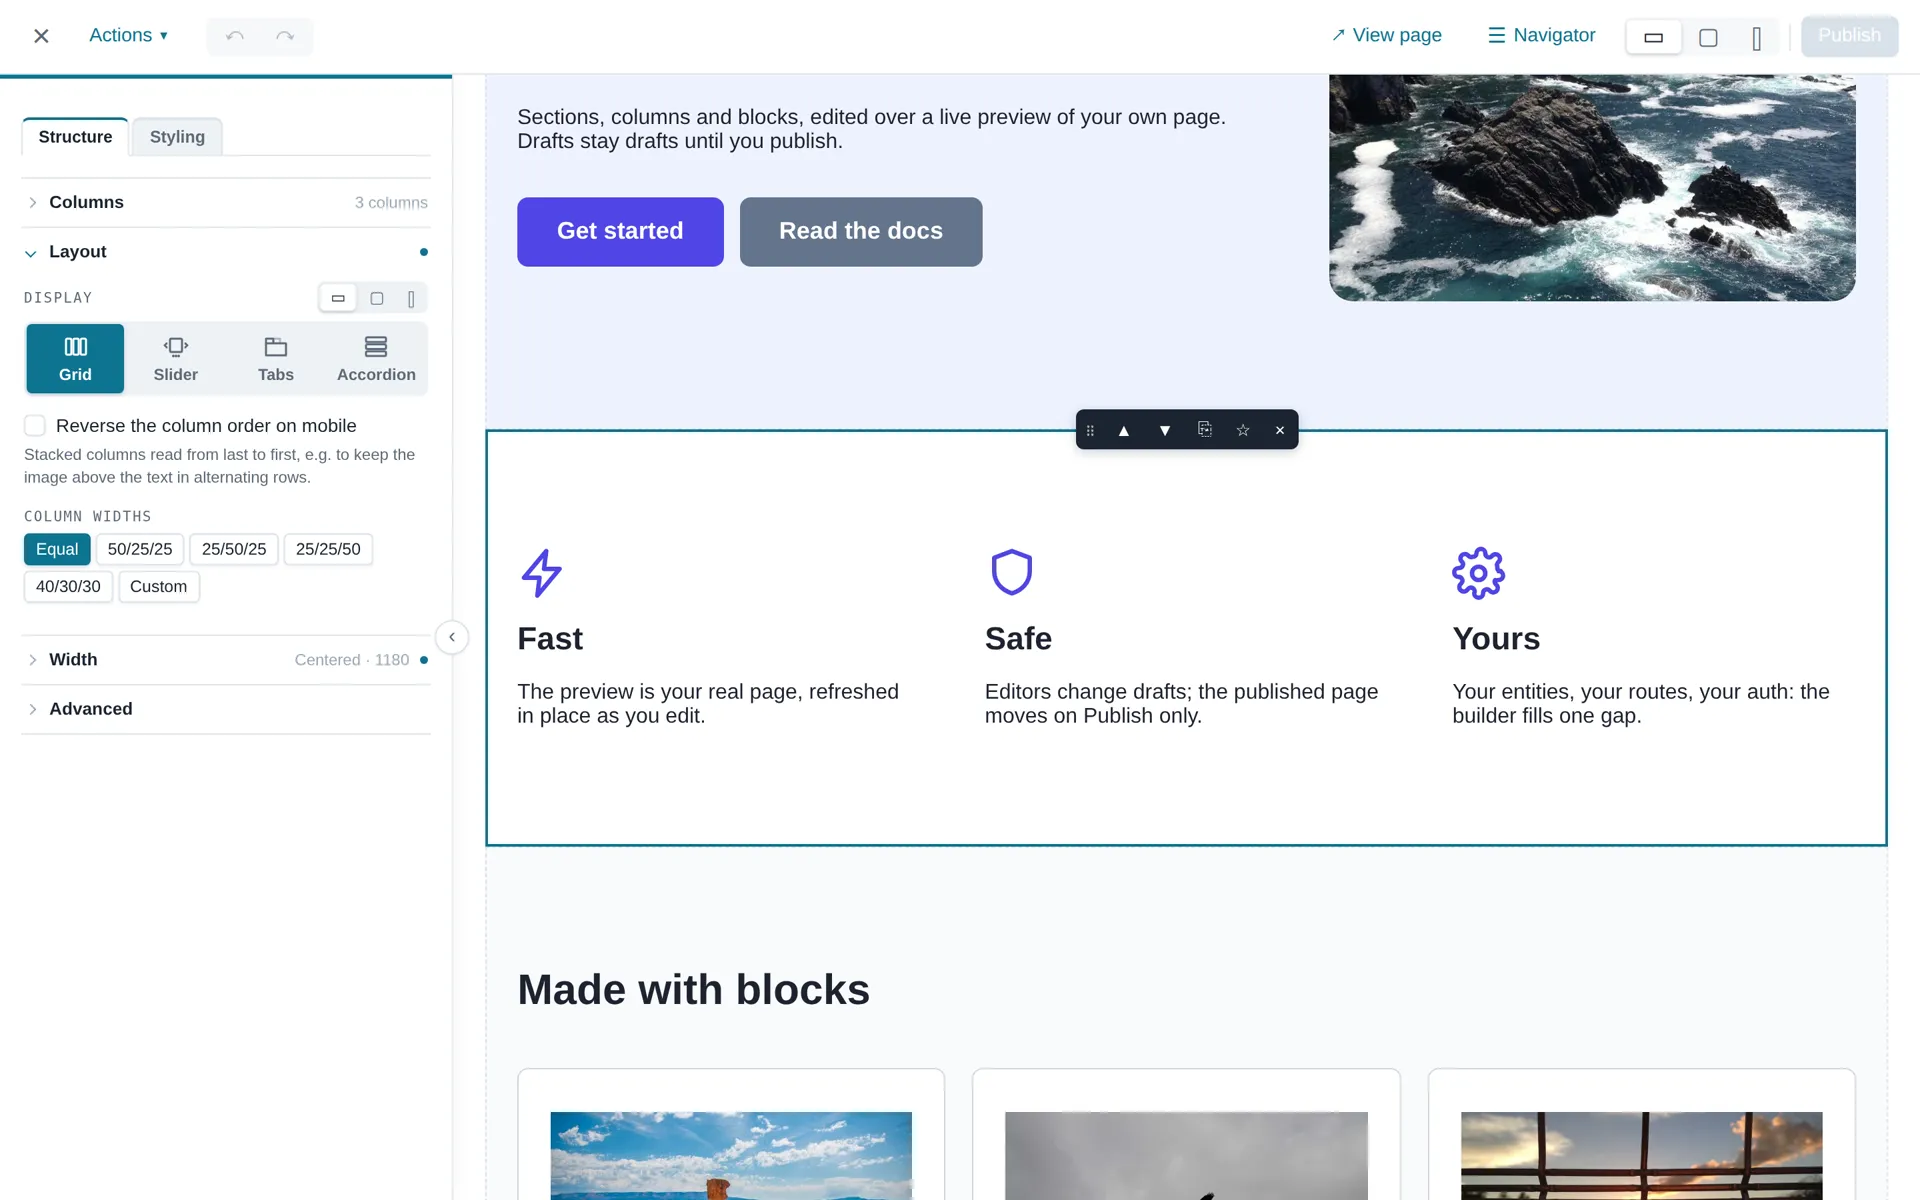
Task: Open the Actions dropdown menu
Action: [x=129, y=36]
